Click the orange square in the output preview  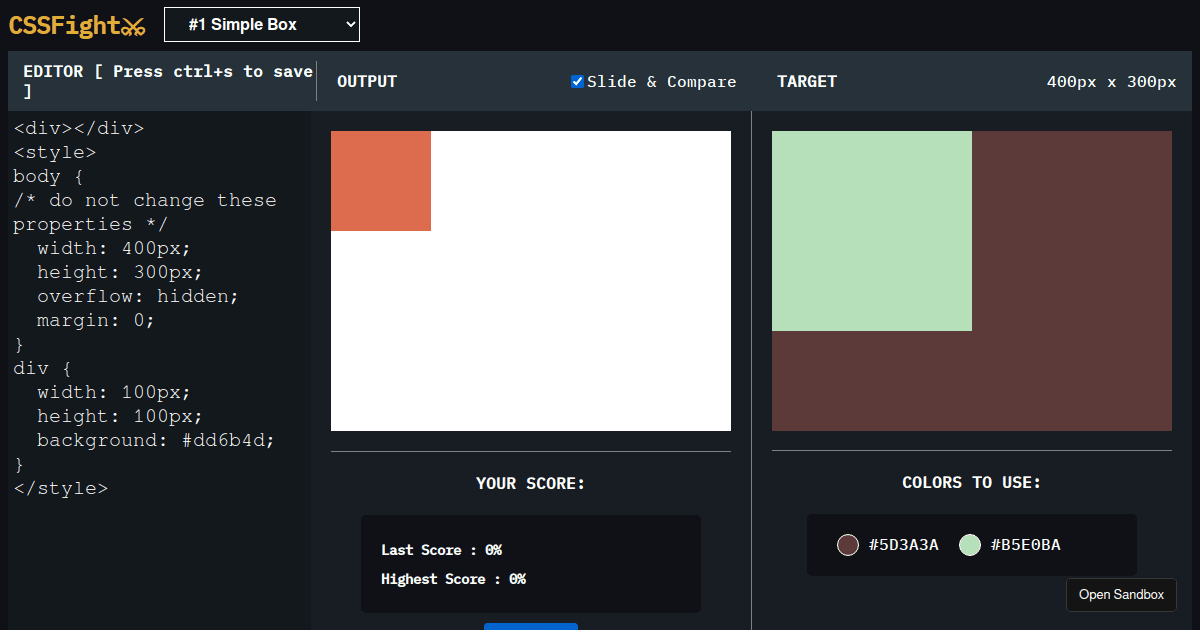(380, 180)
